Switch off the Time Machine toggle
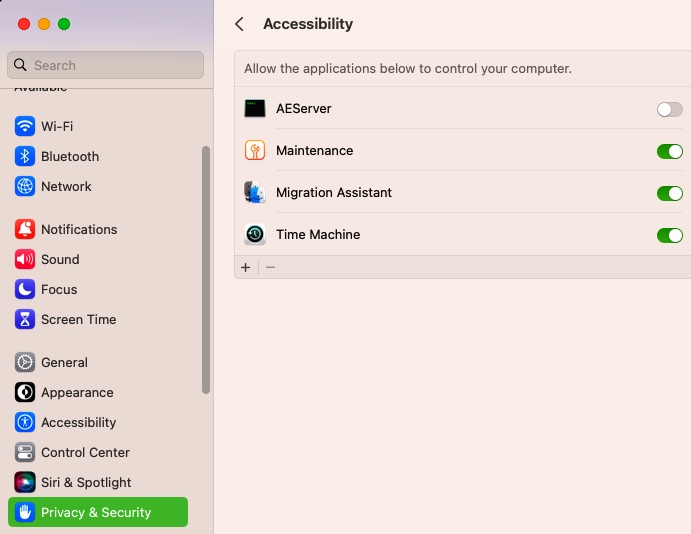The image size is (691, 534). coord(669,235)
